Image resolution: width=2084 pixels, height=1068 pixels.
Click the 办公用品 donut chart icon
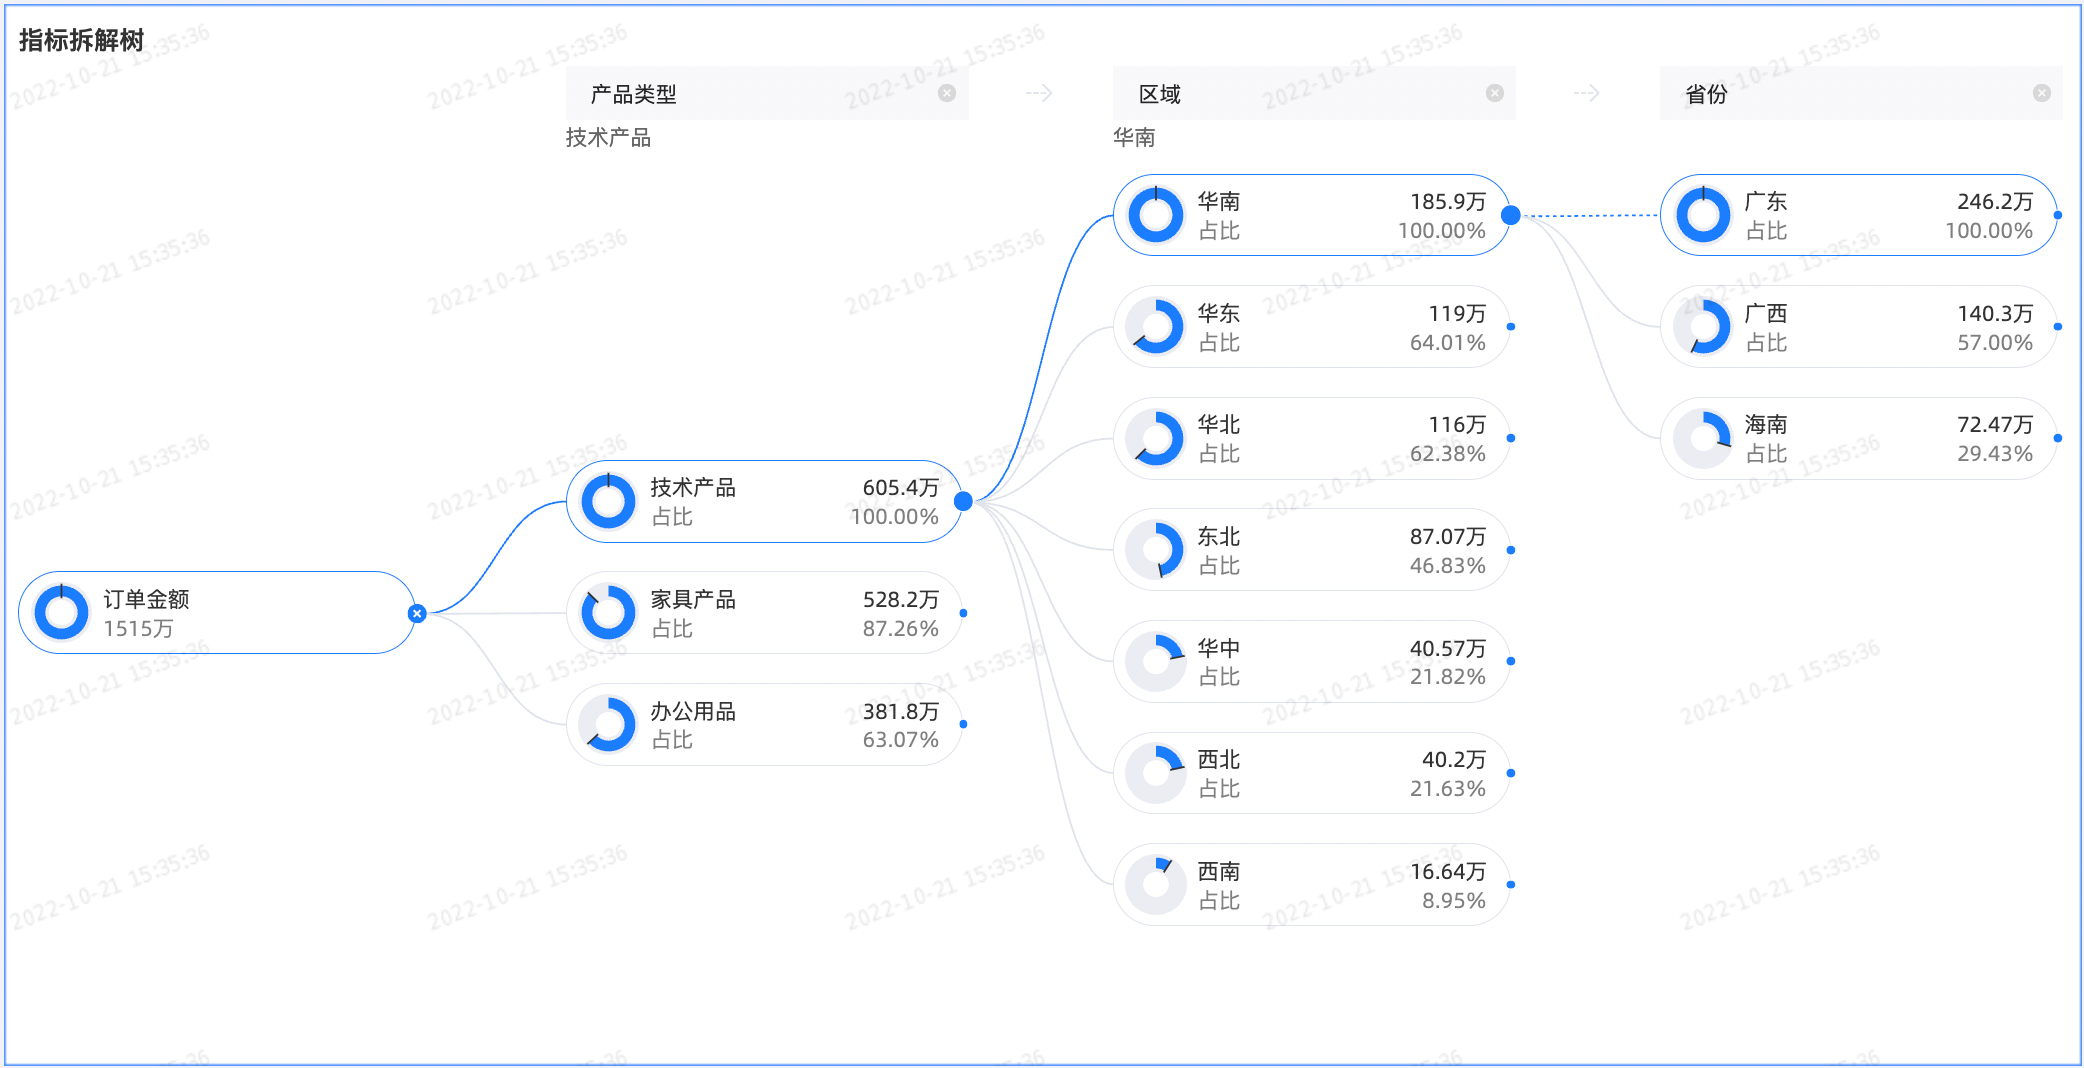pyautogui.click(x=608, y=724)
